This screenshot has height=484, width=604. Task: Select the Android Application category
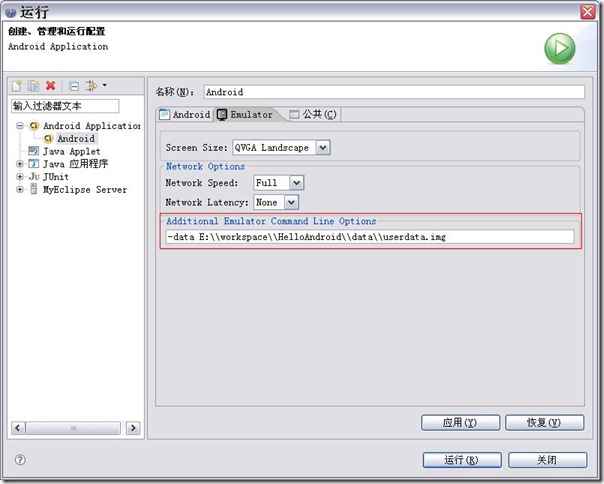(x=92, y=126)
